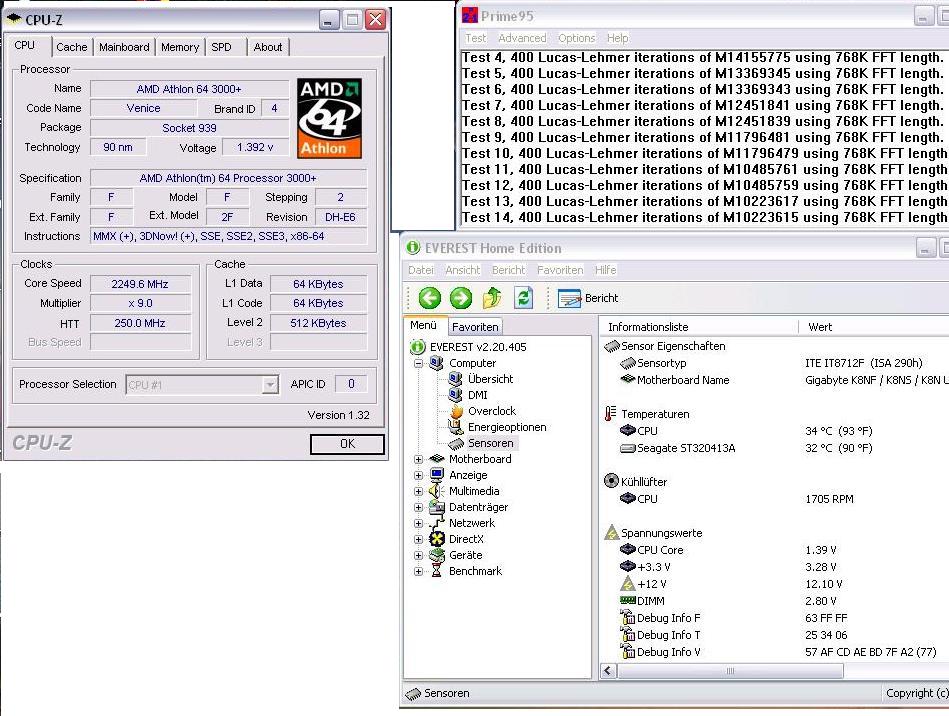The width and height of the screenshot is (949, 716).
Task: Open the EVEREST Ansicht menu
Action: coord(462,270)
